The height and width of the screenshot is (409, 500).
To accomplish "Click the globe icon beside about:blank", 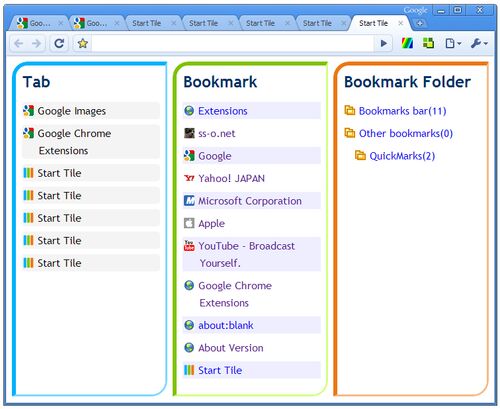I will point(189,325).
